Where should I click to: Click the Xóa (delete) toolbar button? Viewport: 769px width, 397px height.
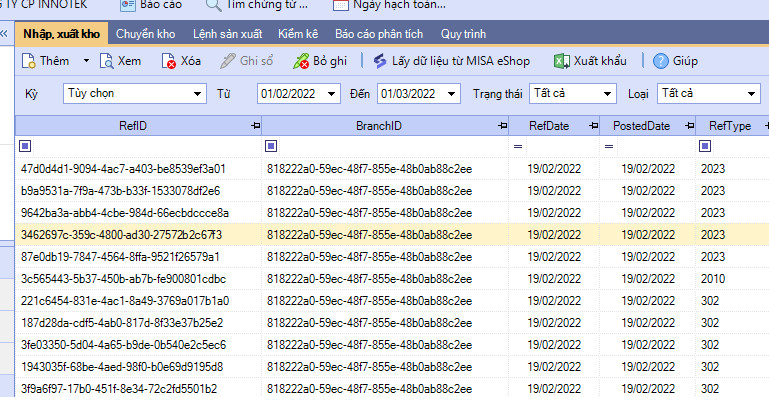click(181, 61)
